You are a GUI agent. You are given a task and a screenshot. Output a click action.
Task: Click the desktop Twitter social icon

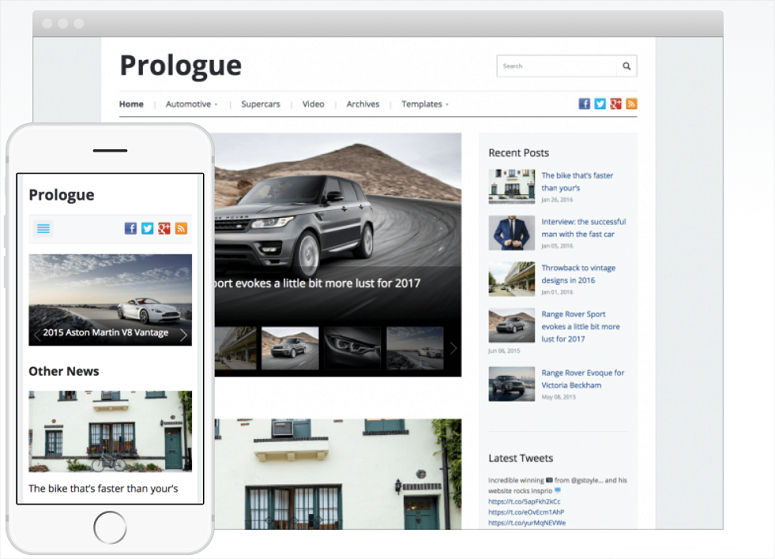click(x=600, y=104)
